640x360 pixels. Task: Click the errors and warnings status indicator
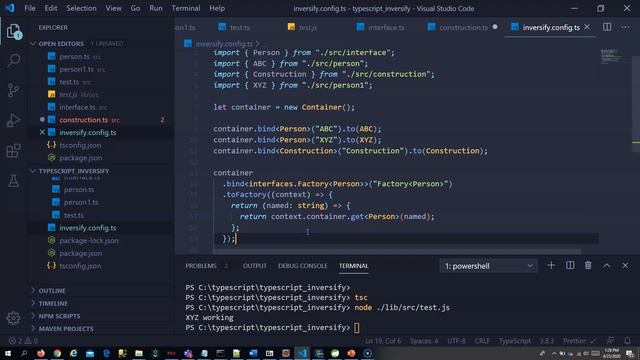[23, 341]
